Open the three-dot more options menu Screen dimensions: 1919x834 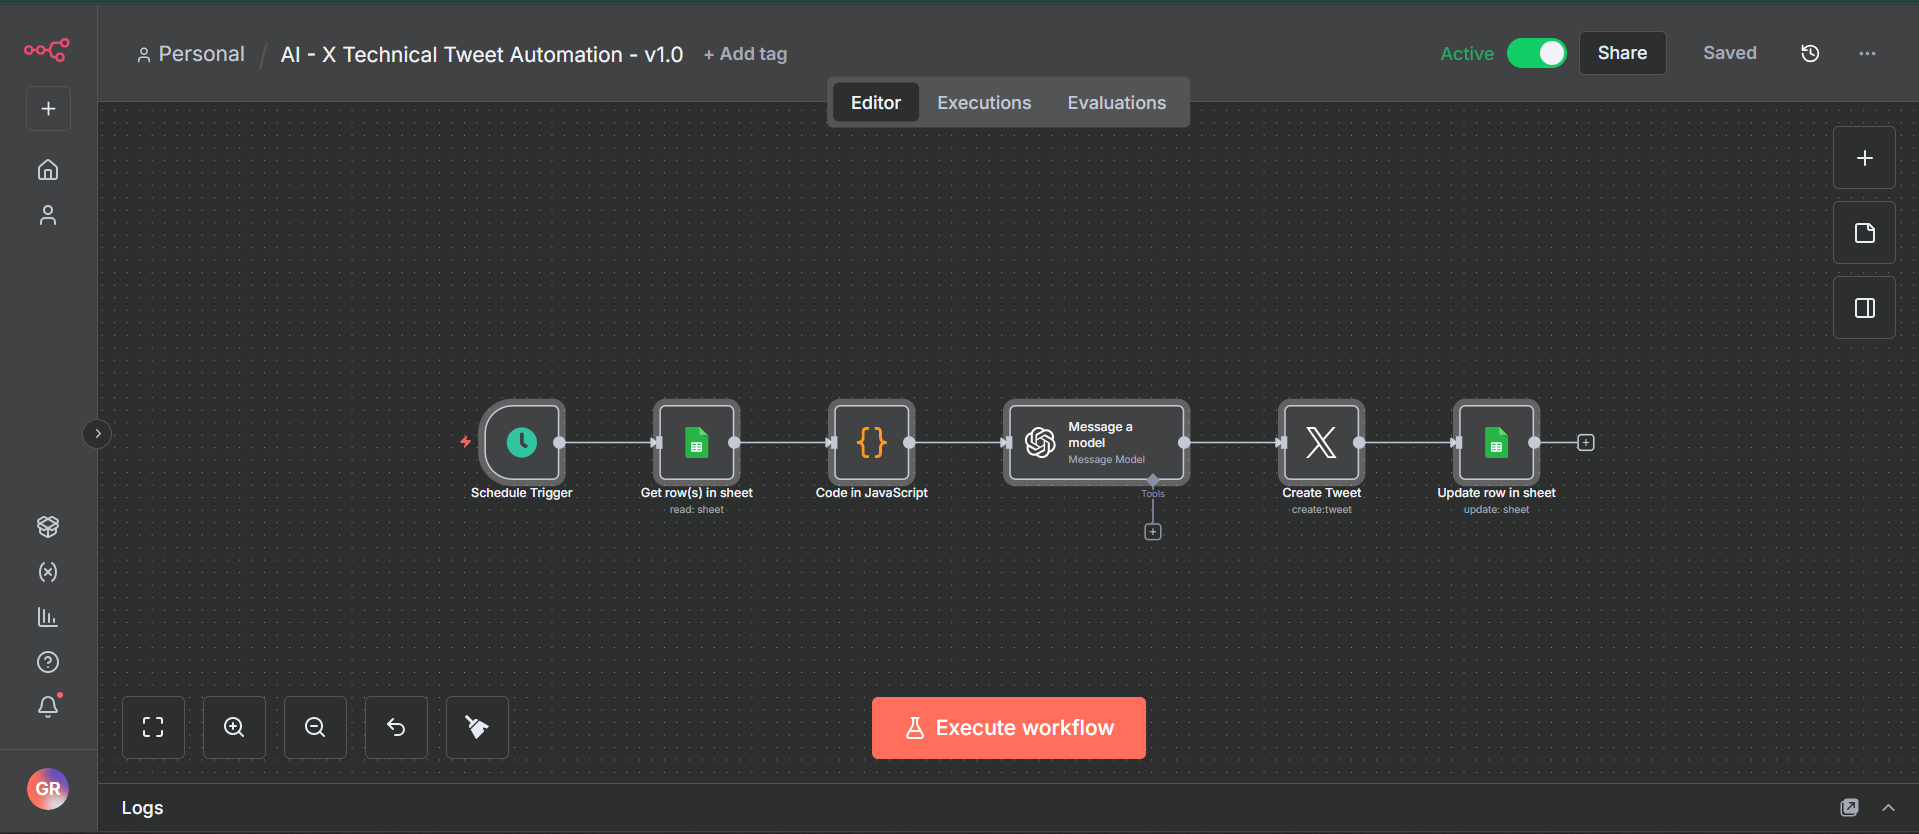(1867, 53)
